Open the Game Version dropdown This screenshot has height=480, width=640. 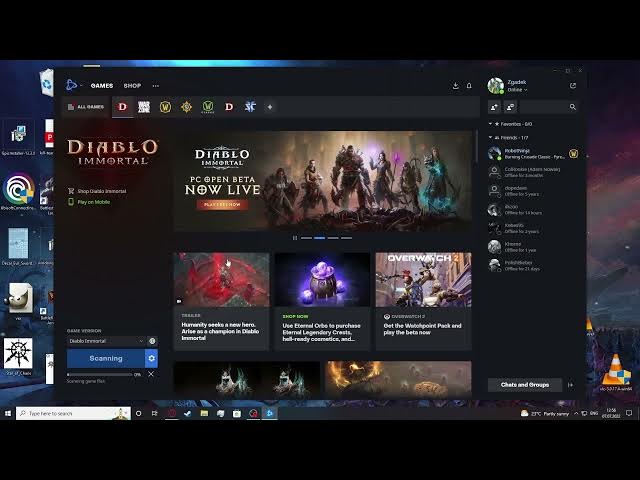tap(106, 341)
